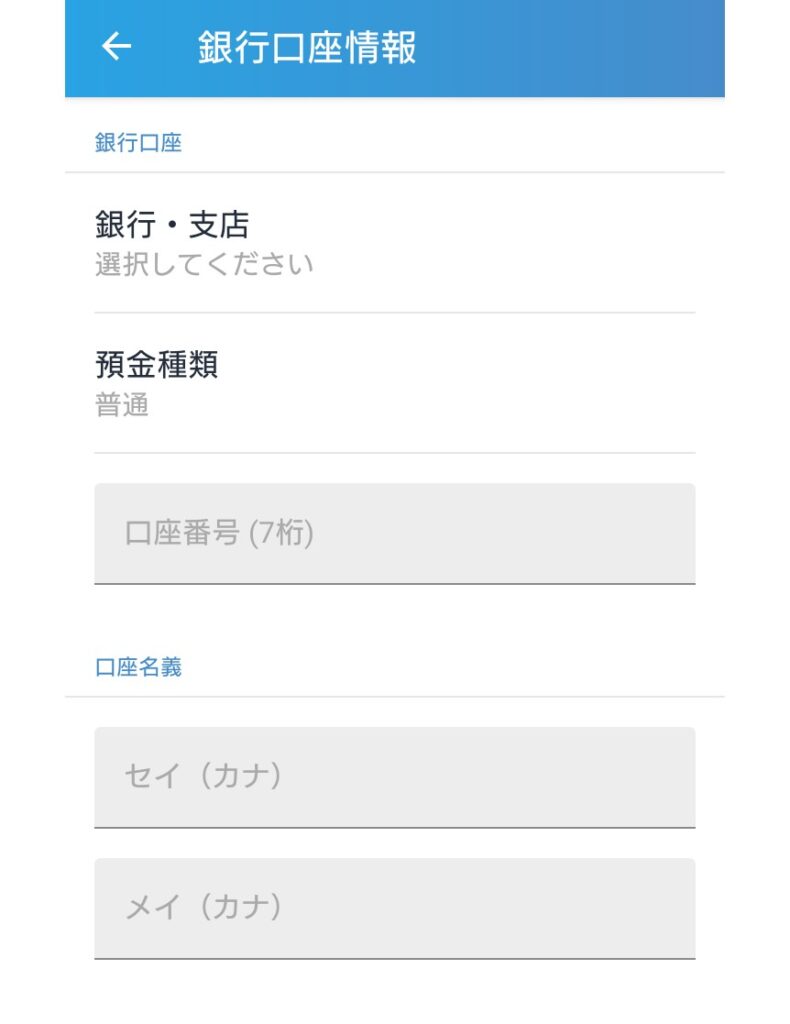Change the 普通 deposit type value
Image resolution: width=790 pixels, height=1024 pixels.
[122, 404]
